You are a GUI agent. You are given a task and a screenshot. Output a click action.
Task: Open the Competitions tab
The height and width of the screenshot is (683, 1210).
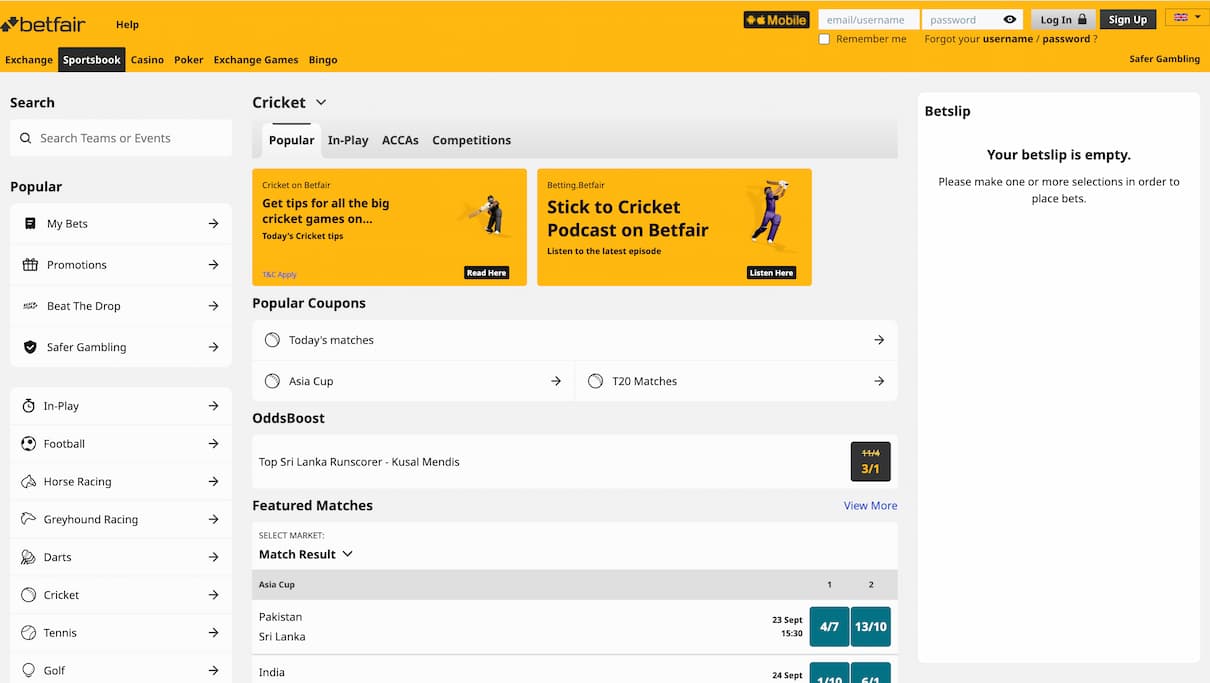tap(471, 140)
